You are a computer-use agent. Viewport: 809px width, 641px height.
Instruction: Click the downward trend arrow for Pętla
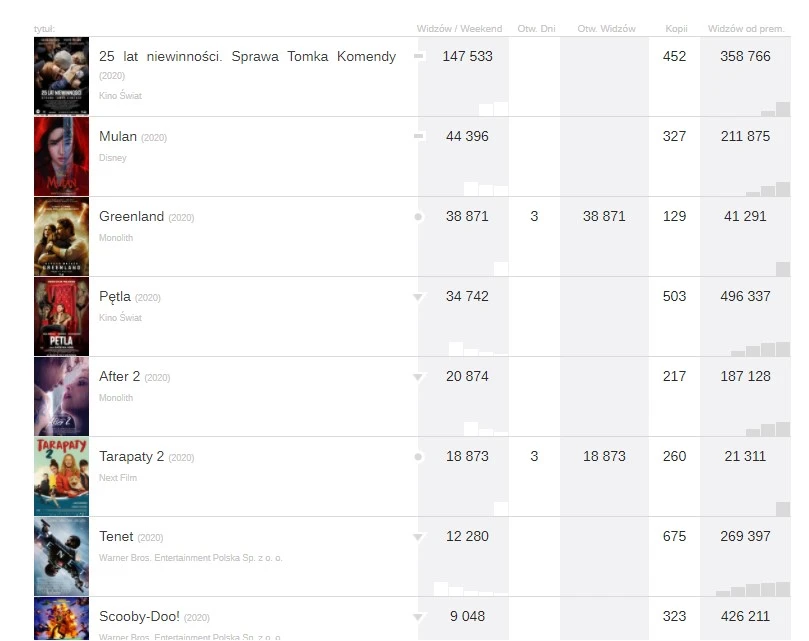[x=418, y=297]
